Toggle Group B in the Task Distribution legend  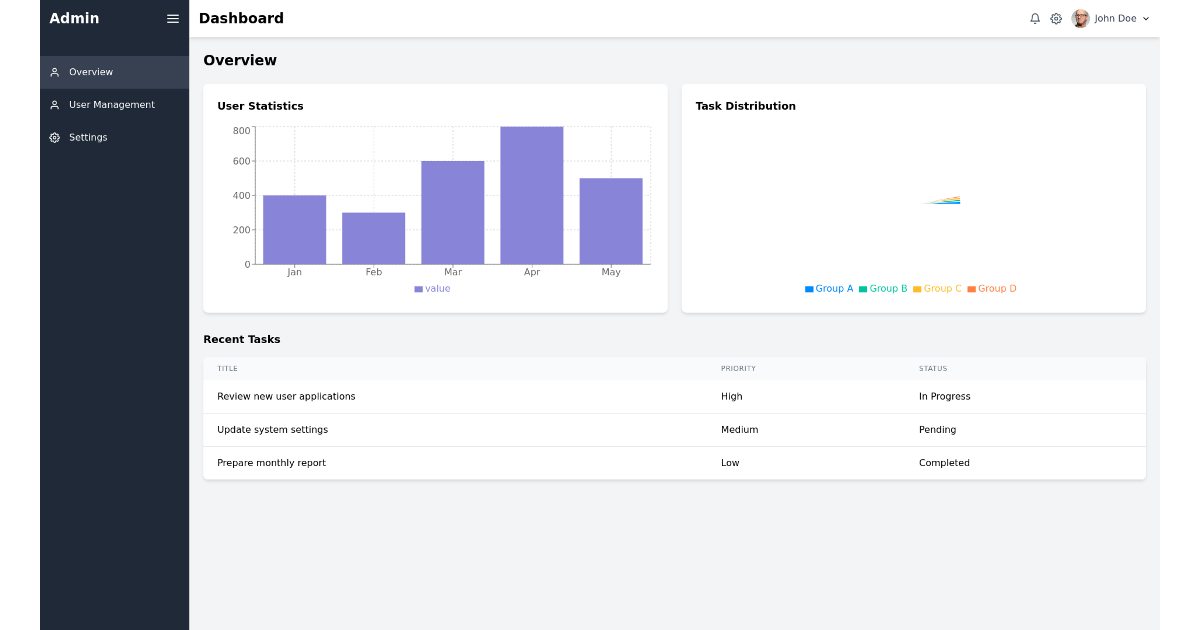pyautogui.click(x=881, y=288)
